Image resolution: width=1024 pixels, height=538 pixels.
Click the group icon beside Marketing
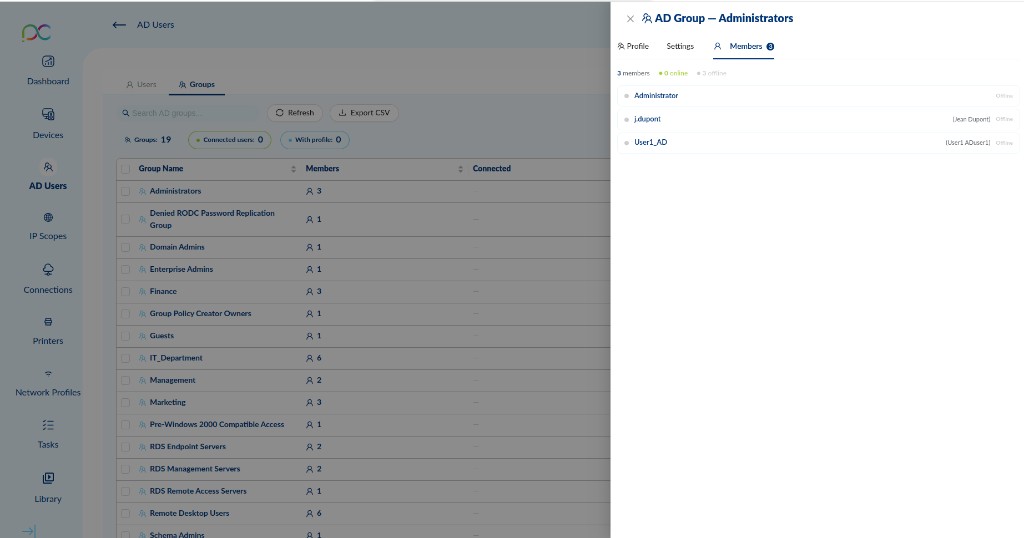point(142,403)
